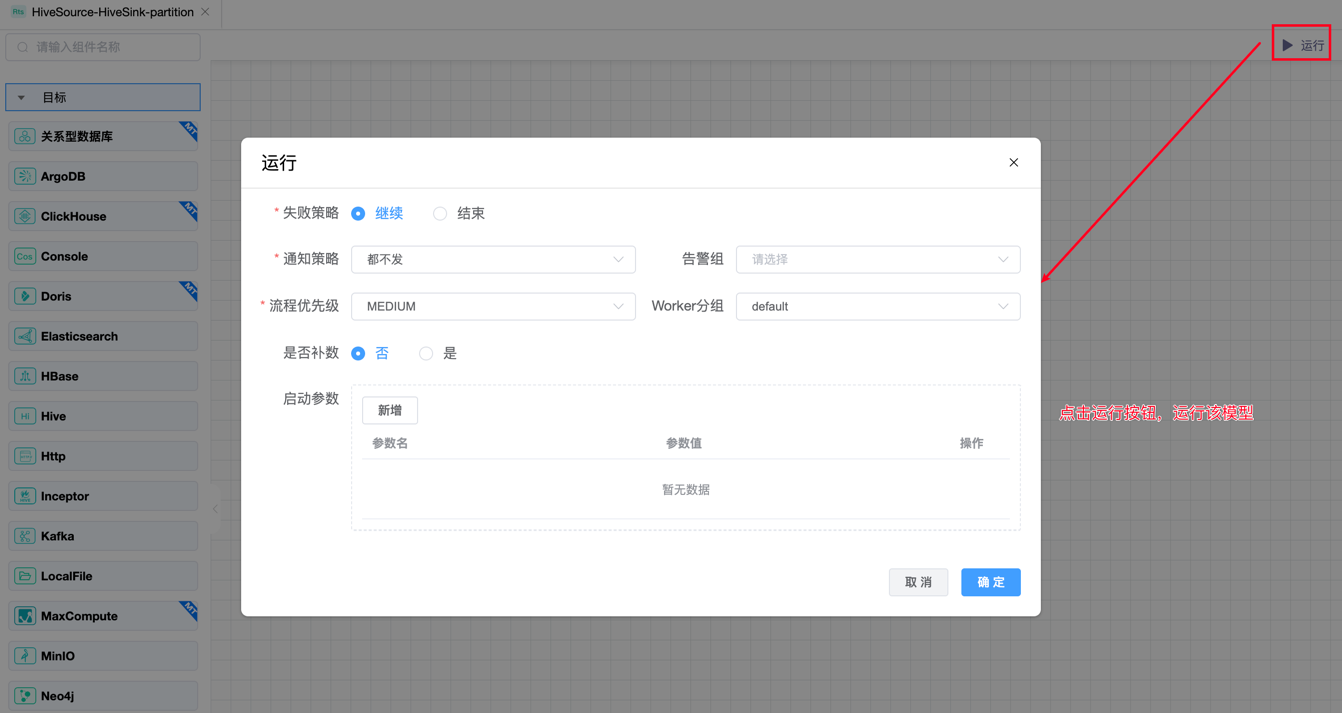This screenshot has width=1342, height=713.
Task: Enable 是 option for 是否补数
Action: [426, 354]
